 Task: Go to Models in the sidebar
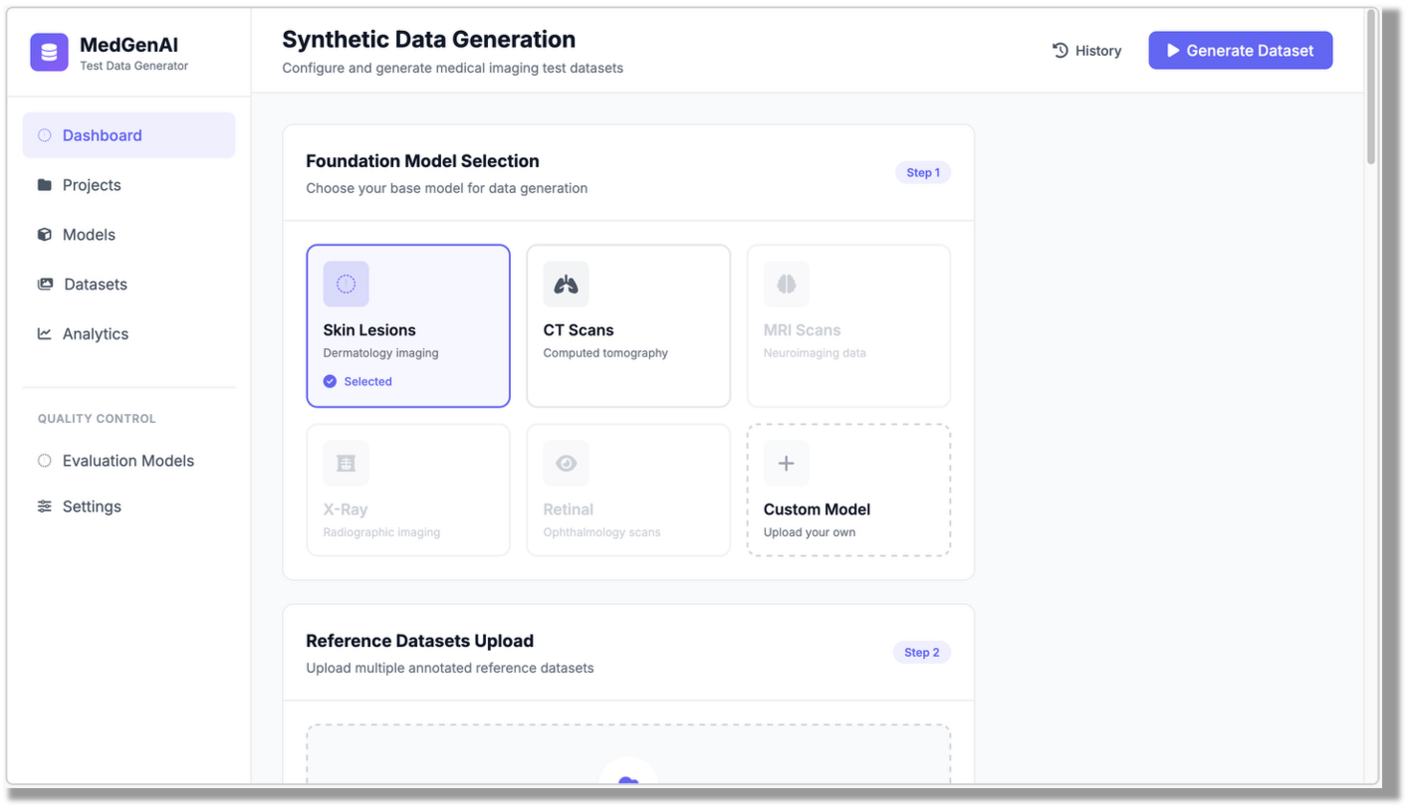89,235
